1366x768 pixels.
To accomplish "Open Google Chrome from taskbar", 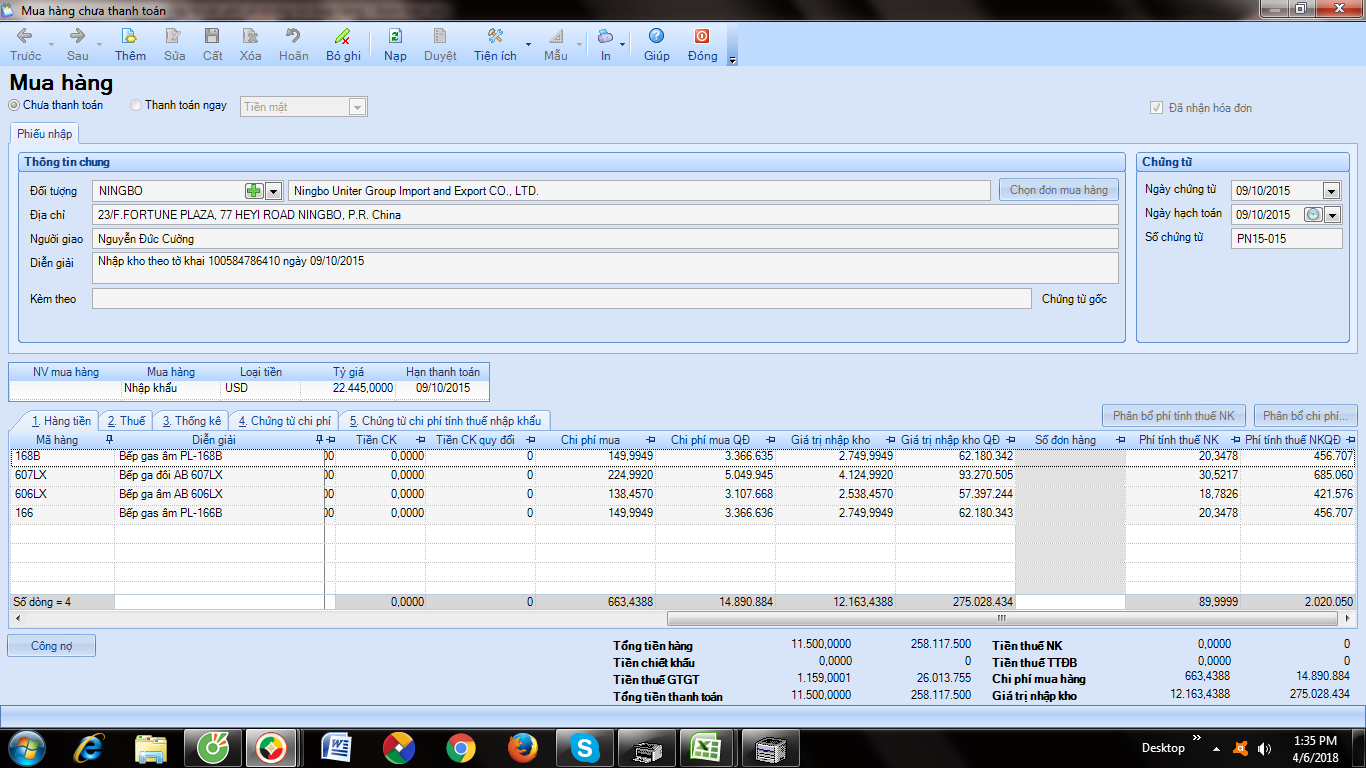I will click(x=461, y=747).
